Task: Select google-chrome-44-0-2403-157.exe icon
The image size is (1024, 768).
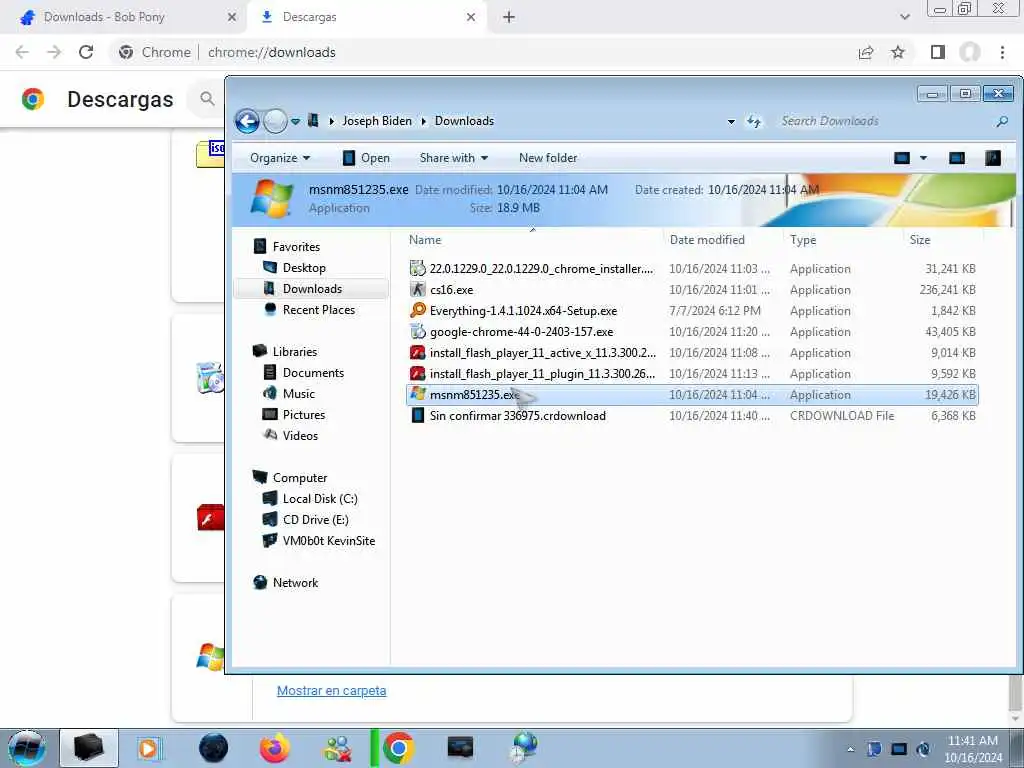Action: tap(418, 332)
